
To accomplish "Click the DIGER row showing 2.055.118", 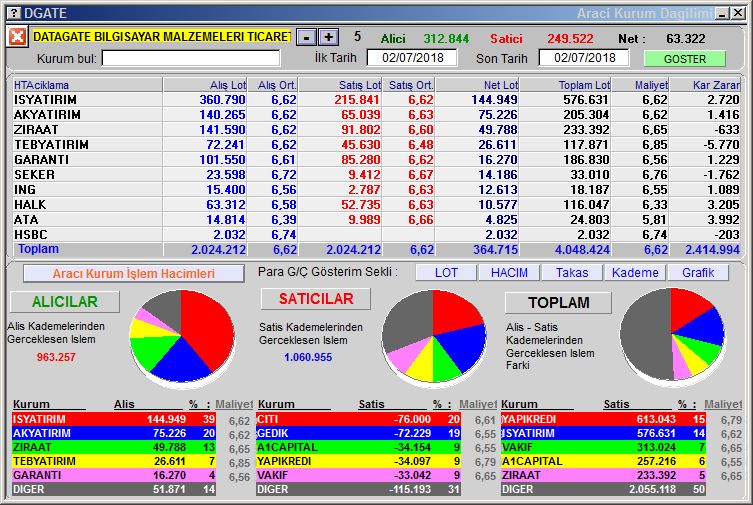I will (x=603, y=489).
